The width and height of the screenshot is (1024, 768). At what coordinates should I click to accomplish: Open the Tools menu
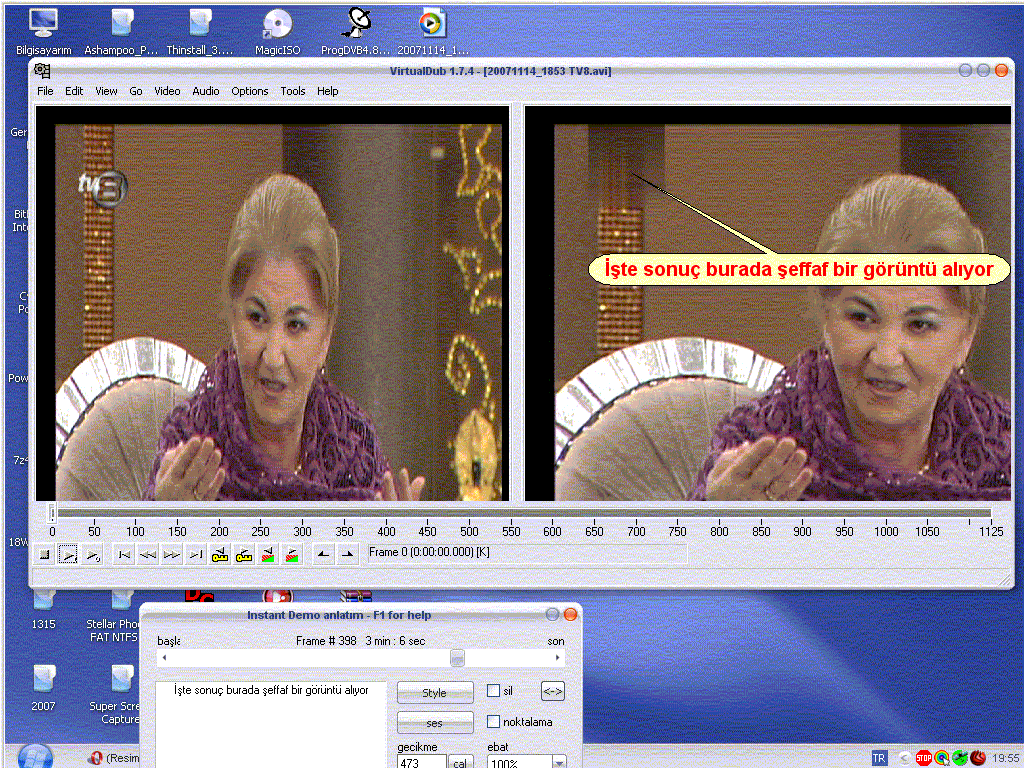click(293, 91)
